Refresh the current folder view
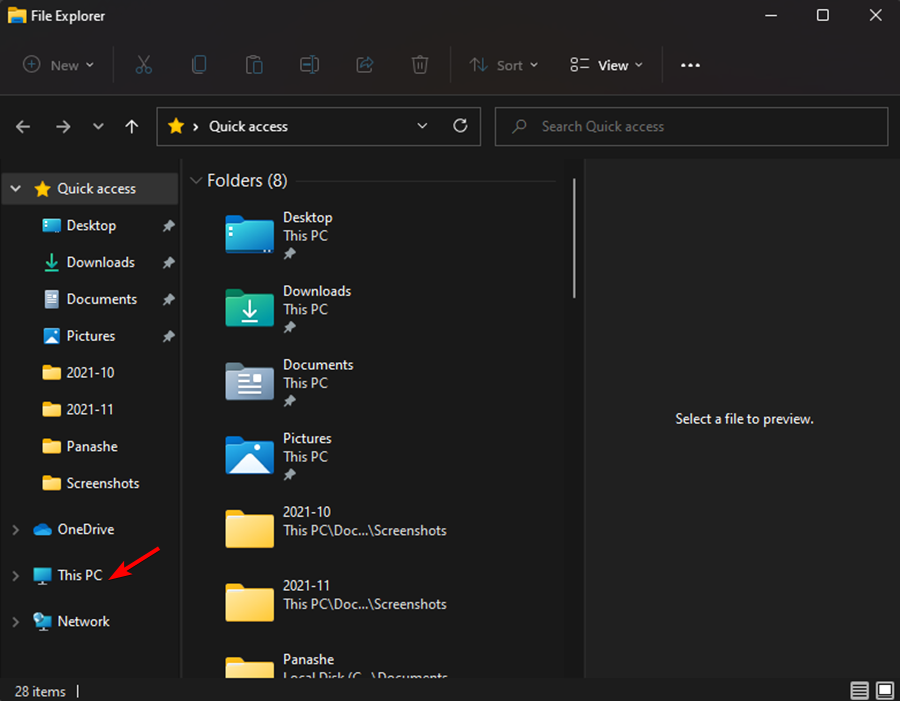 pyautogui.click(x=460, y=127)
